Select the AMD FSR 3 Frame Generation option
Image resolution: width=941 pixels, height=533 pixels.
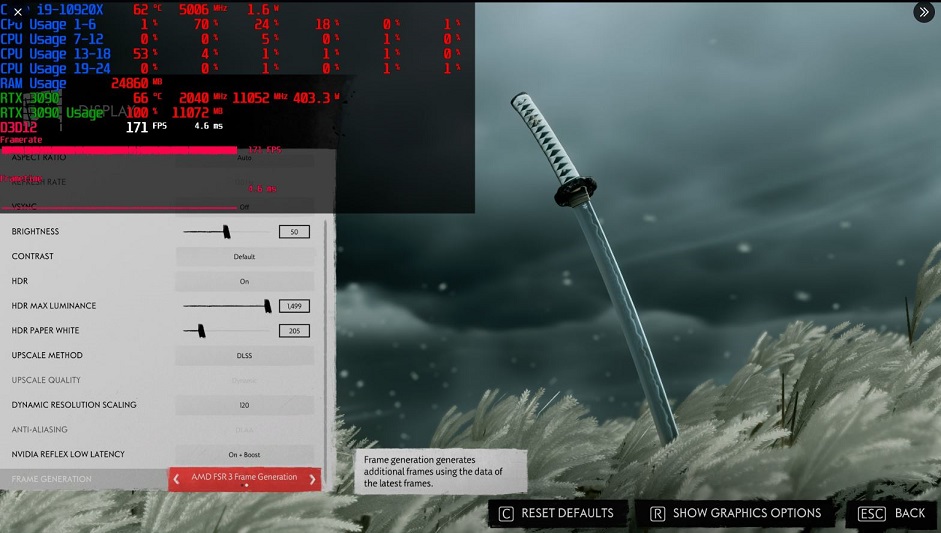pos(244,477)
